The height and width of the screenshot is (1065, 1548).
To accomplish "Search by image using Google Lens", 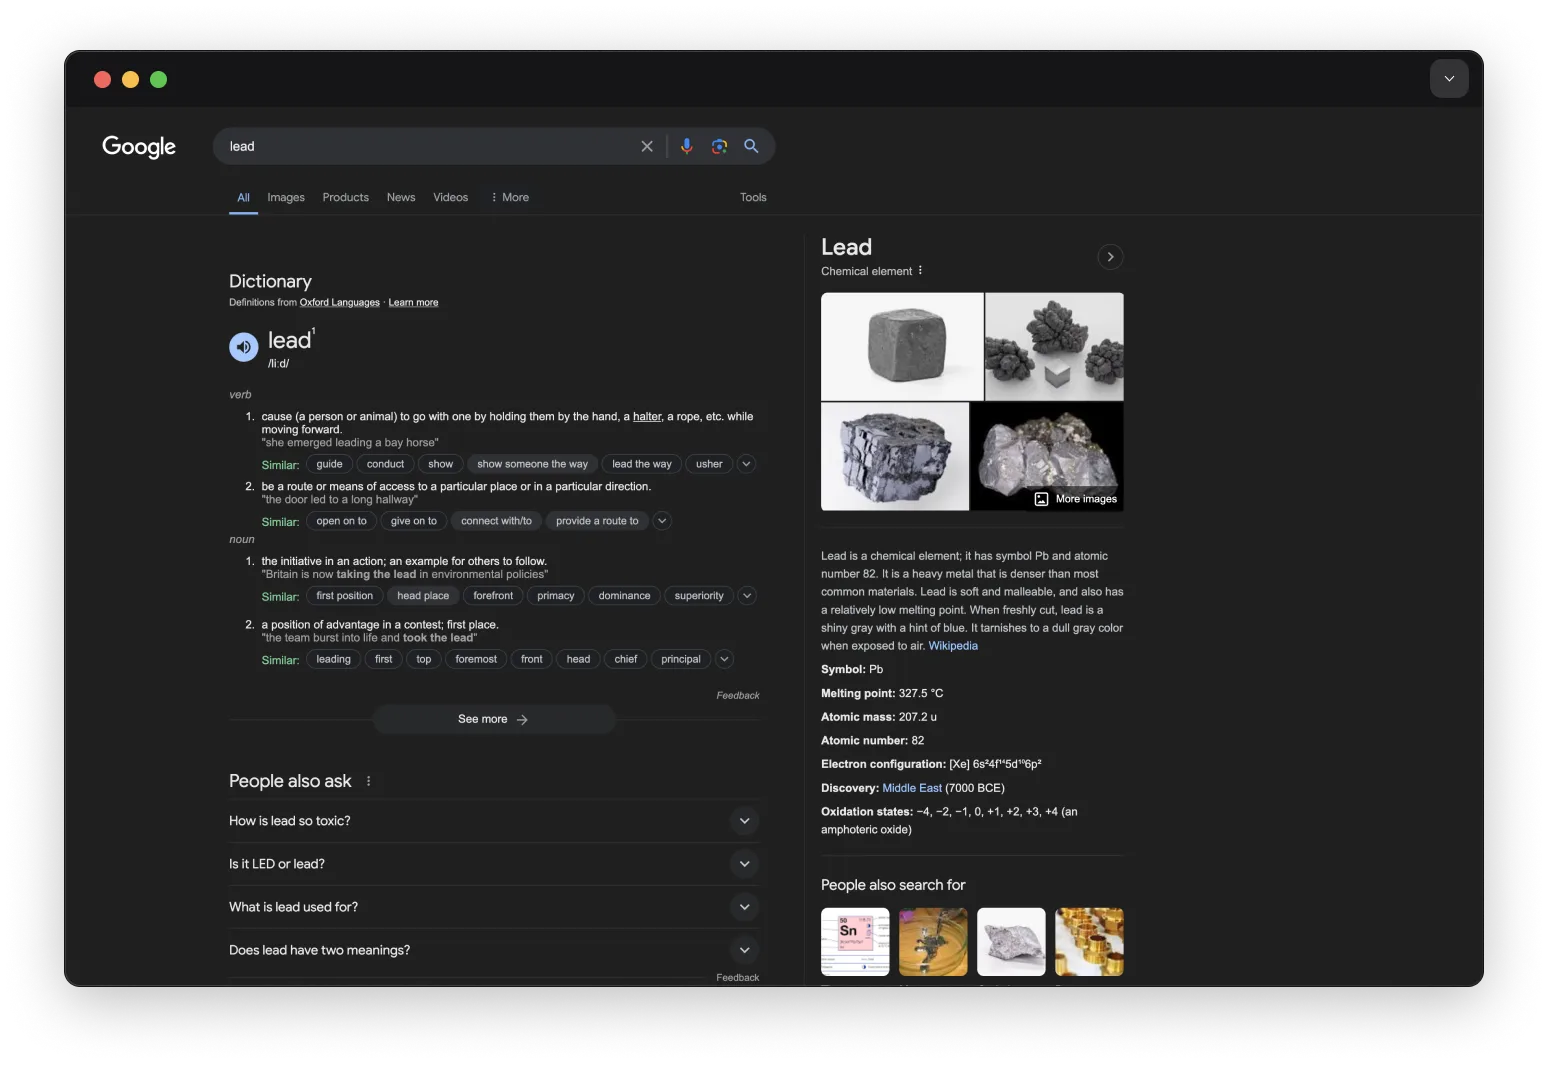I will click(719, 146).
